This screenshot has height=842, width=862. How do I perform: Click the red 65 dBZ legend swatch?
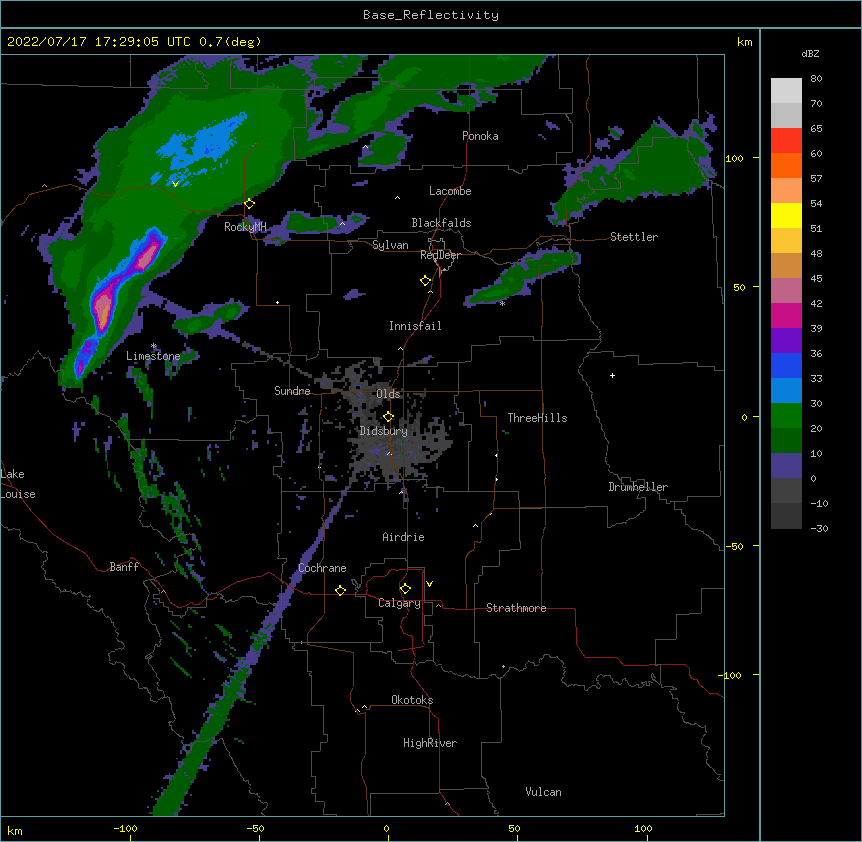click(x=786, y=140)
